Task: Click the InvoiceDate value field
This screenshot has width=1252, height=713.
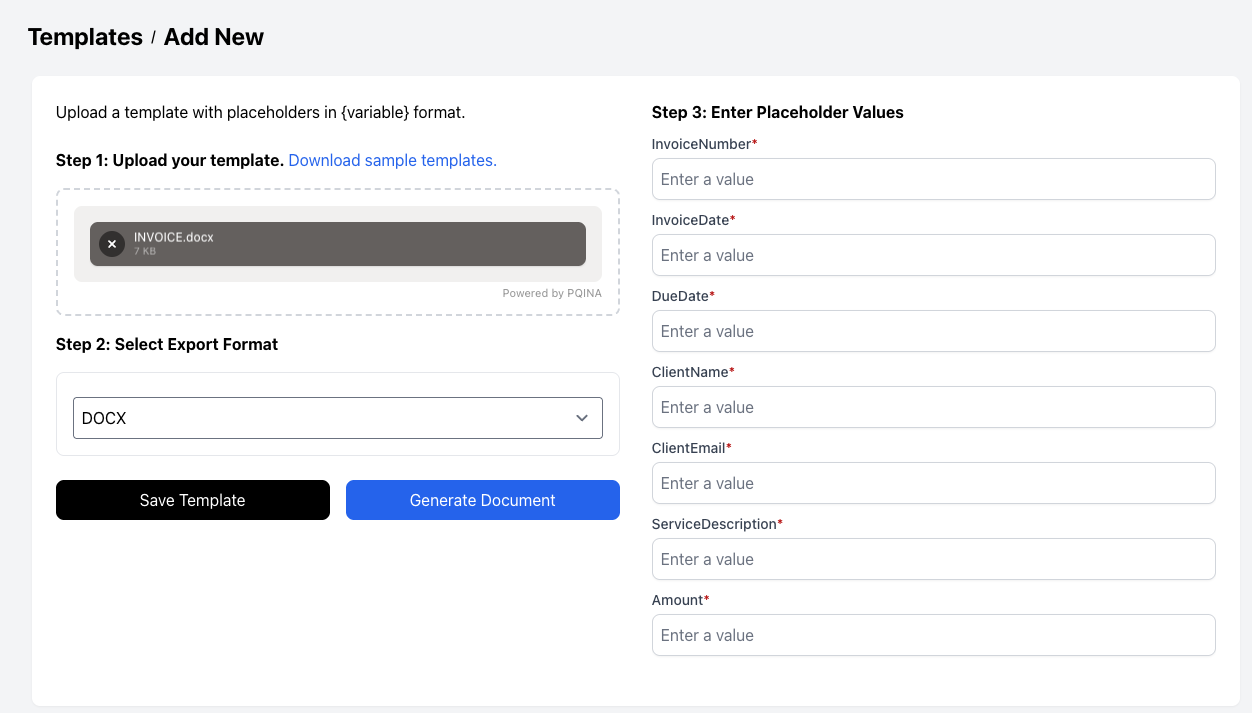Action: tap(933, 255)
